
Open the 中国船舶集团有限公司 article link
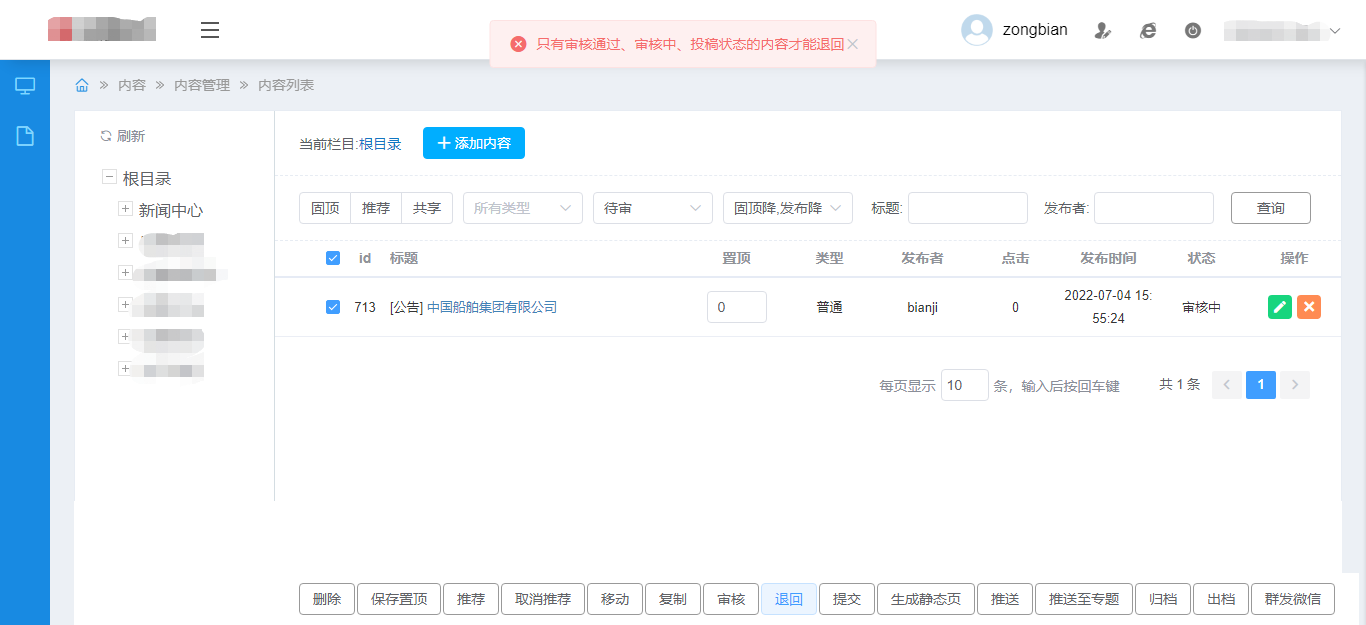[x=491, y=307]
